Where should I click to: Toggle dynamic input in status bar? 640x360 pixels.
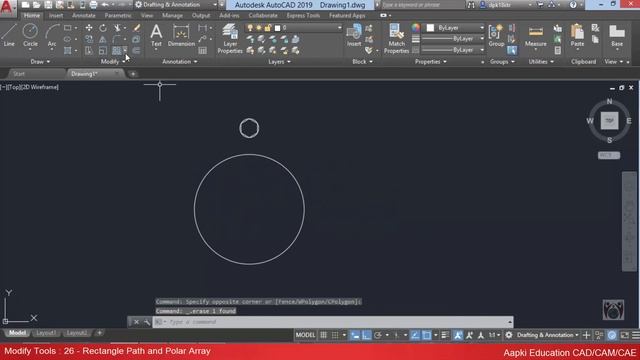point(355,335)
